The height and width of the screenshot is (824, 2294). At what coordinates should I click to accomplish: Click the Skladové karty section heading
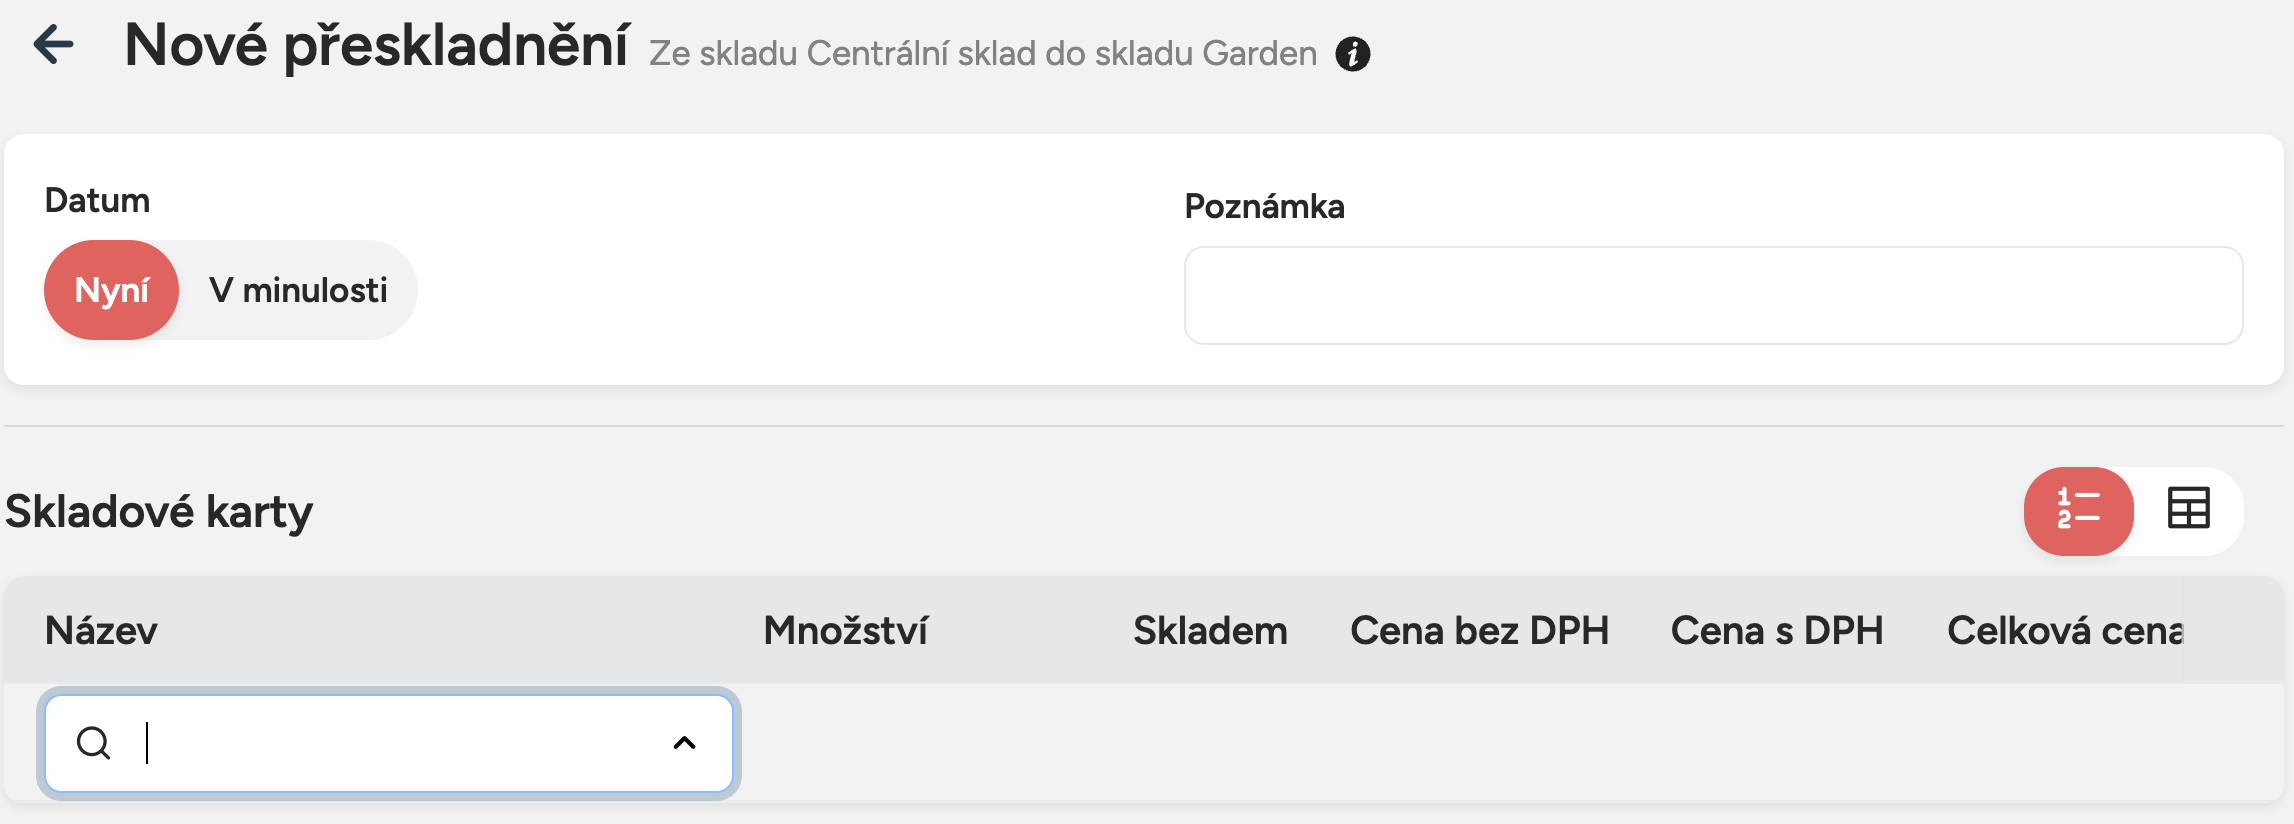click(159, 512)
